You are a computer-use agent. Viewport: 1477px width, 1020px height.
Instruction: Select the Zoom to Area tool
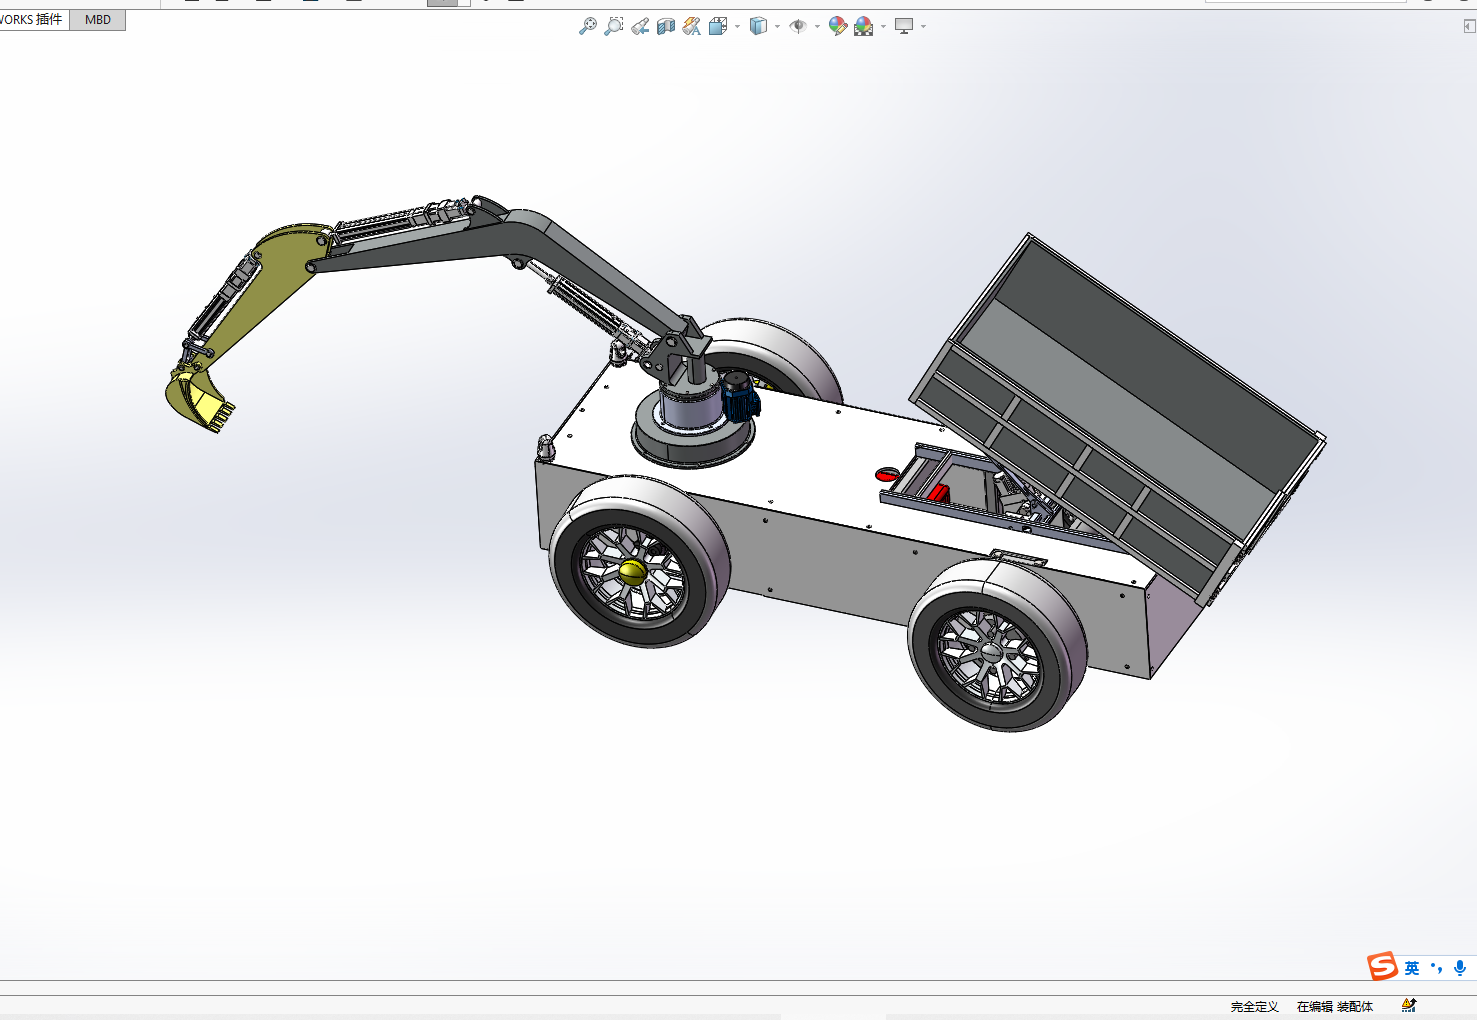613,26
